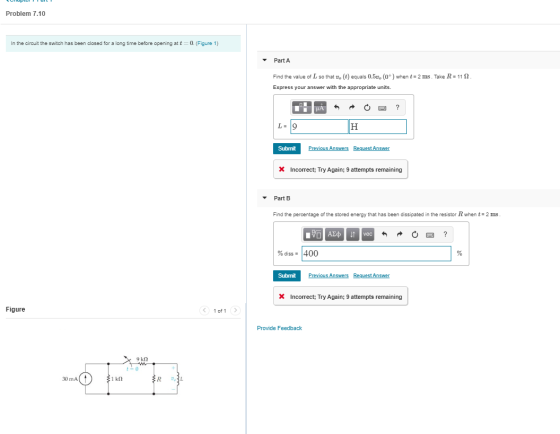Open Request Answer link for Part B
The width and height of the screenshot is (560, 434).
click(371, 275)
